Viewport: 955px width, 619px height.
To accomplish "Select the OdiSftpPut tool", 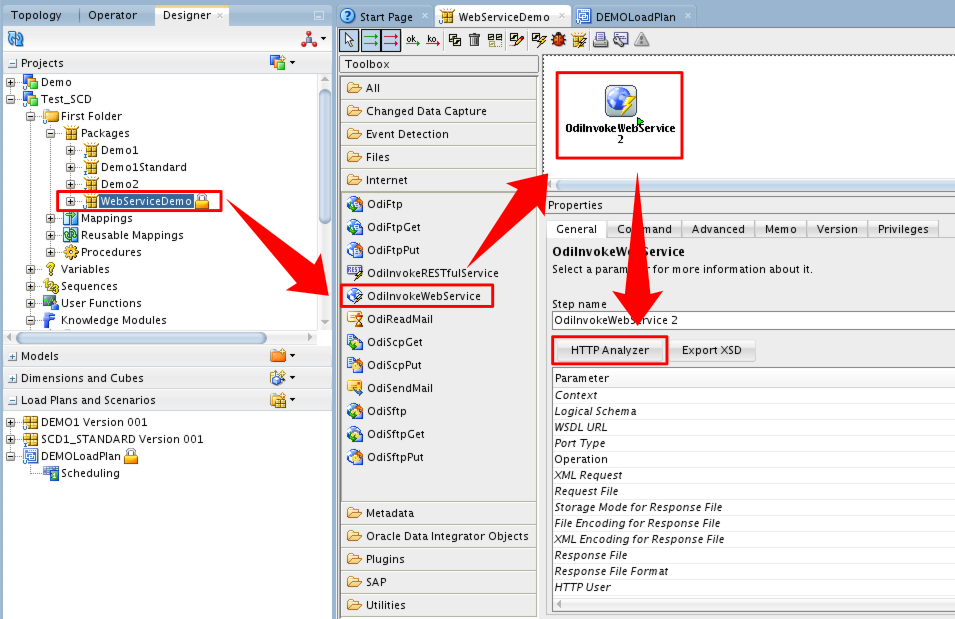I will click(x=386, y=457).
